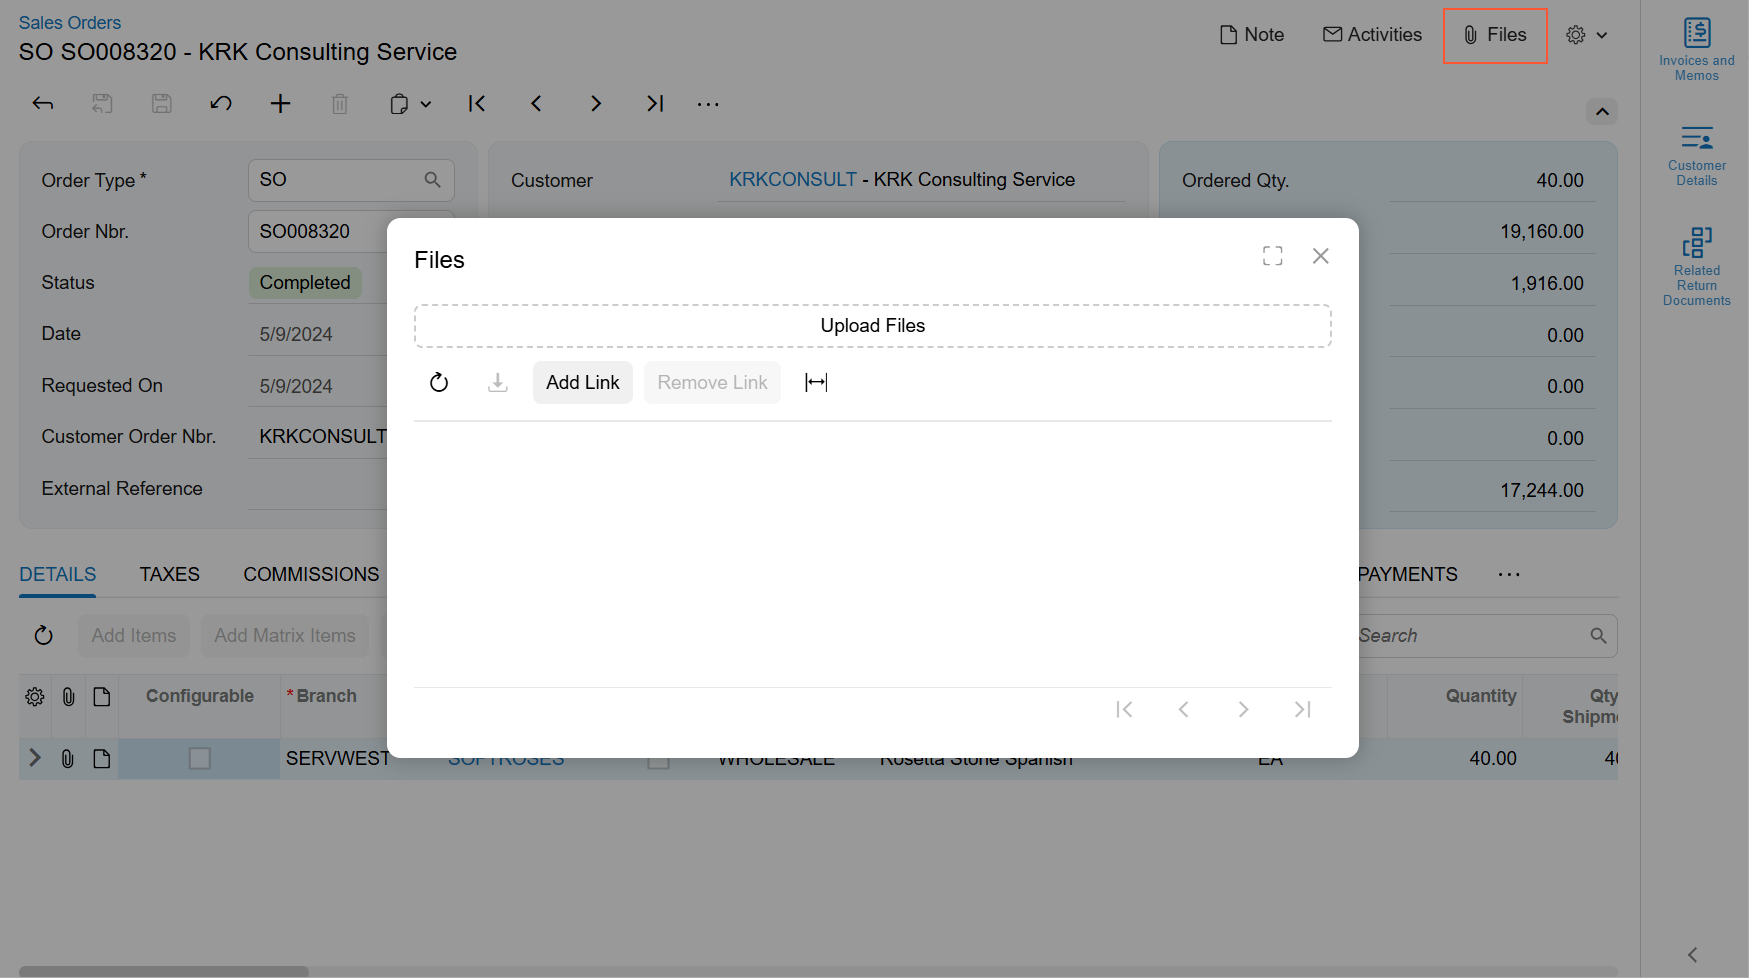Click the Add Link button
Viewport: 1749px width, 978px height.
582,383
